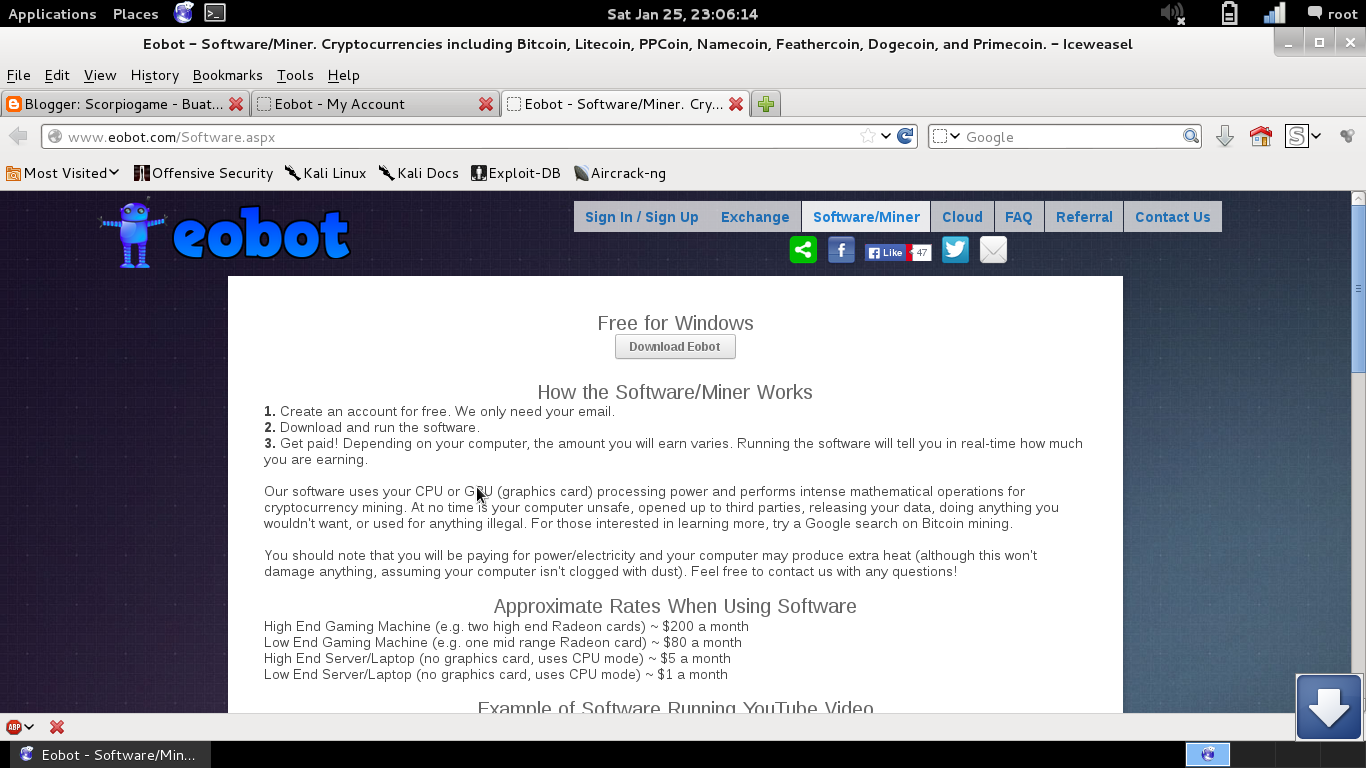This screenshot has width=1366, height=768.
Task: Open the Tools menu
Action: (x=295, y=75)
